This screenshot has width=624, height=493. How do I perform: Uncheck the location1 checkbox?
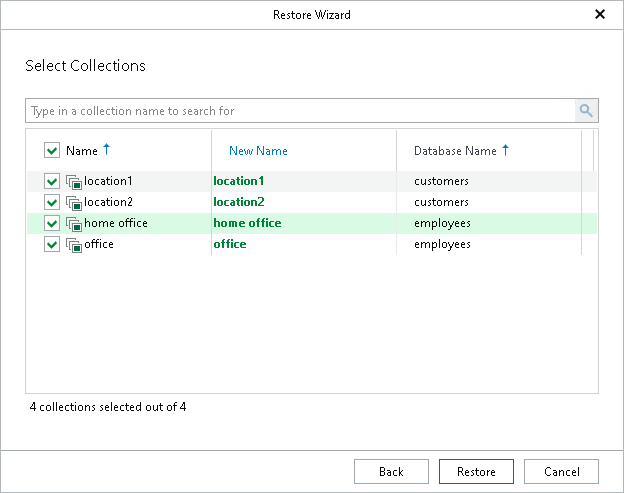pos(52,181)
